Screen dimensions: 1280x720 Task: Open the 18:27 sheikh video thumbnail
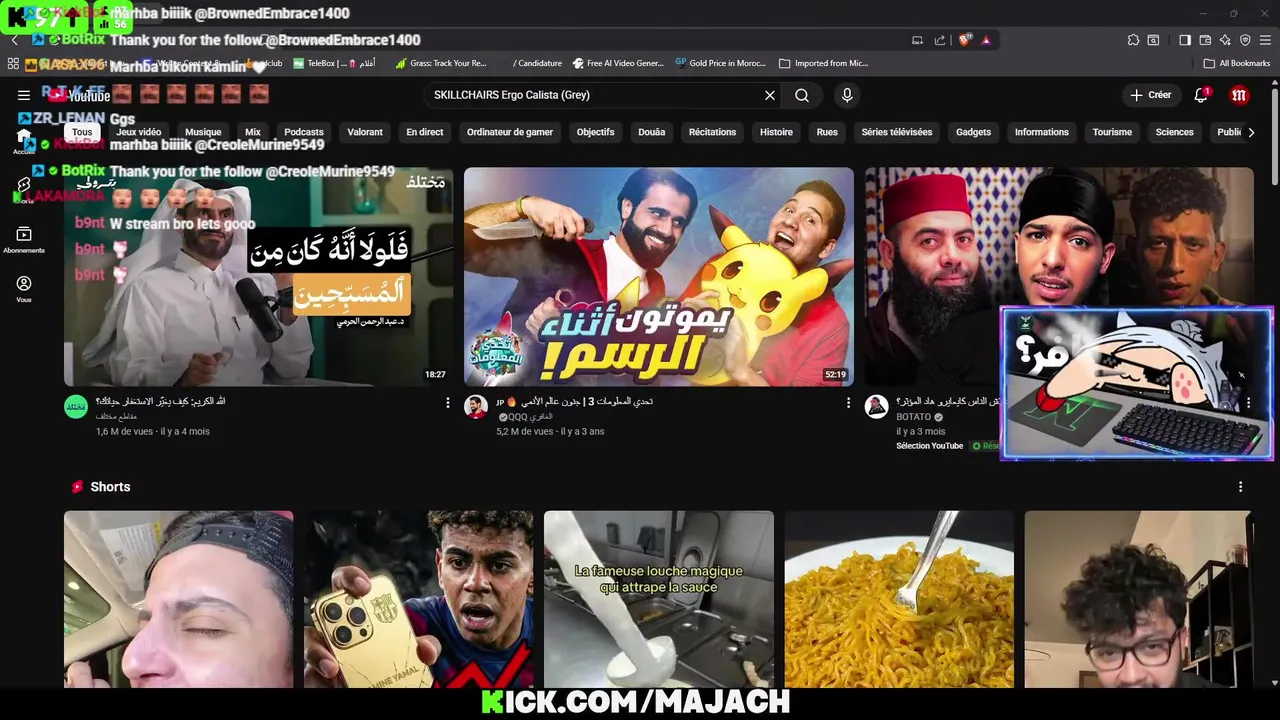coord(258,277)
